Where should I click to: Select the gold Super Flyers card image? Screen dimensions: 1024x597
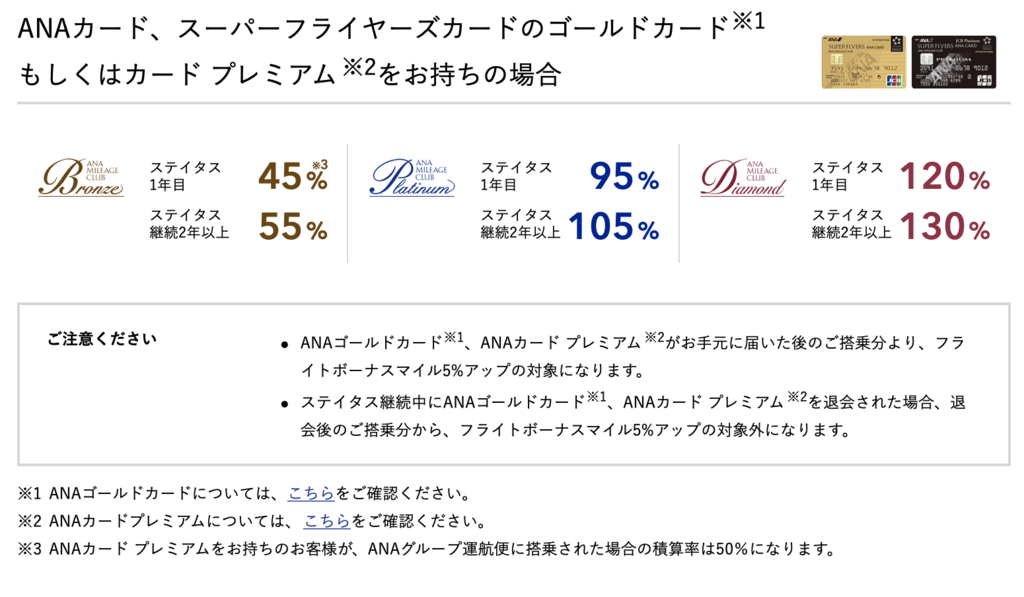863,62
